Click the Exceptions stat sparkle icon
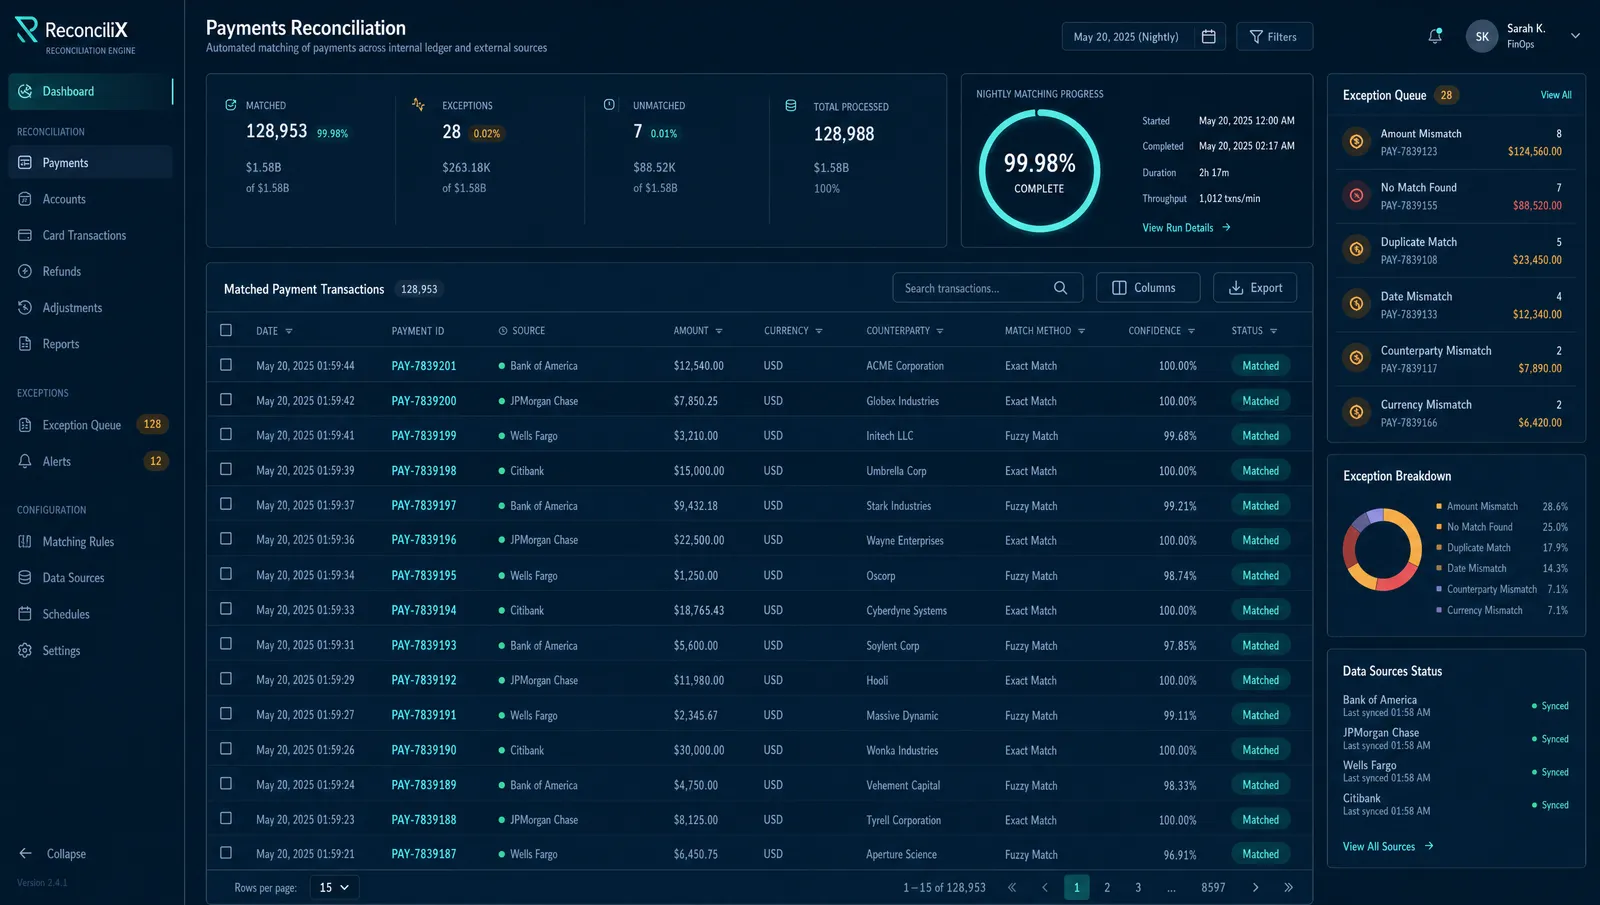This screenshot has height=905, width=1600. coord(418,104)
